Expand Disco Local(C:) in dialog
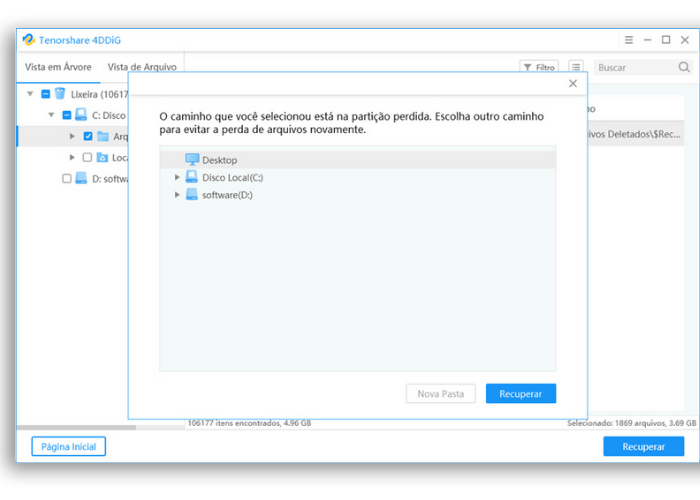Screen dimensions: 700x500 (177, 177)
